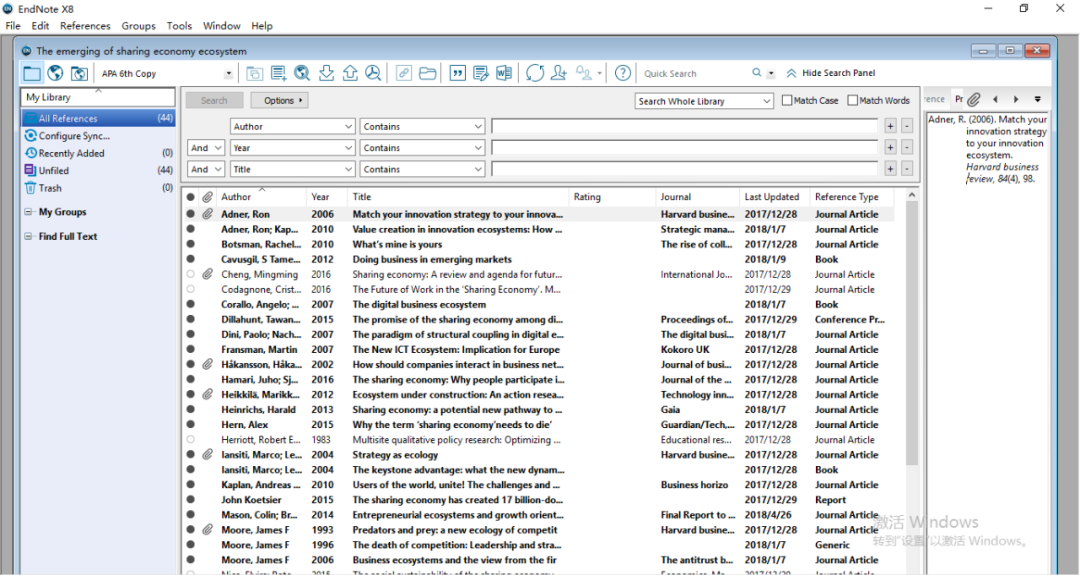
Task: Click Hide Search Panel chevron icon
Action: tap(791, 73)
